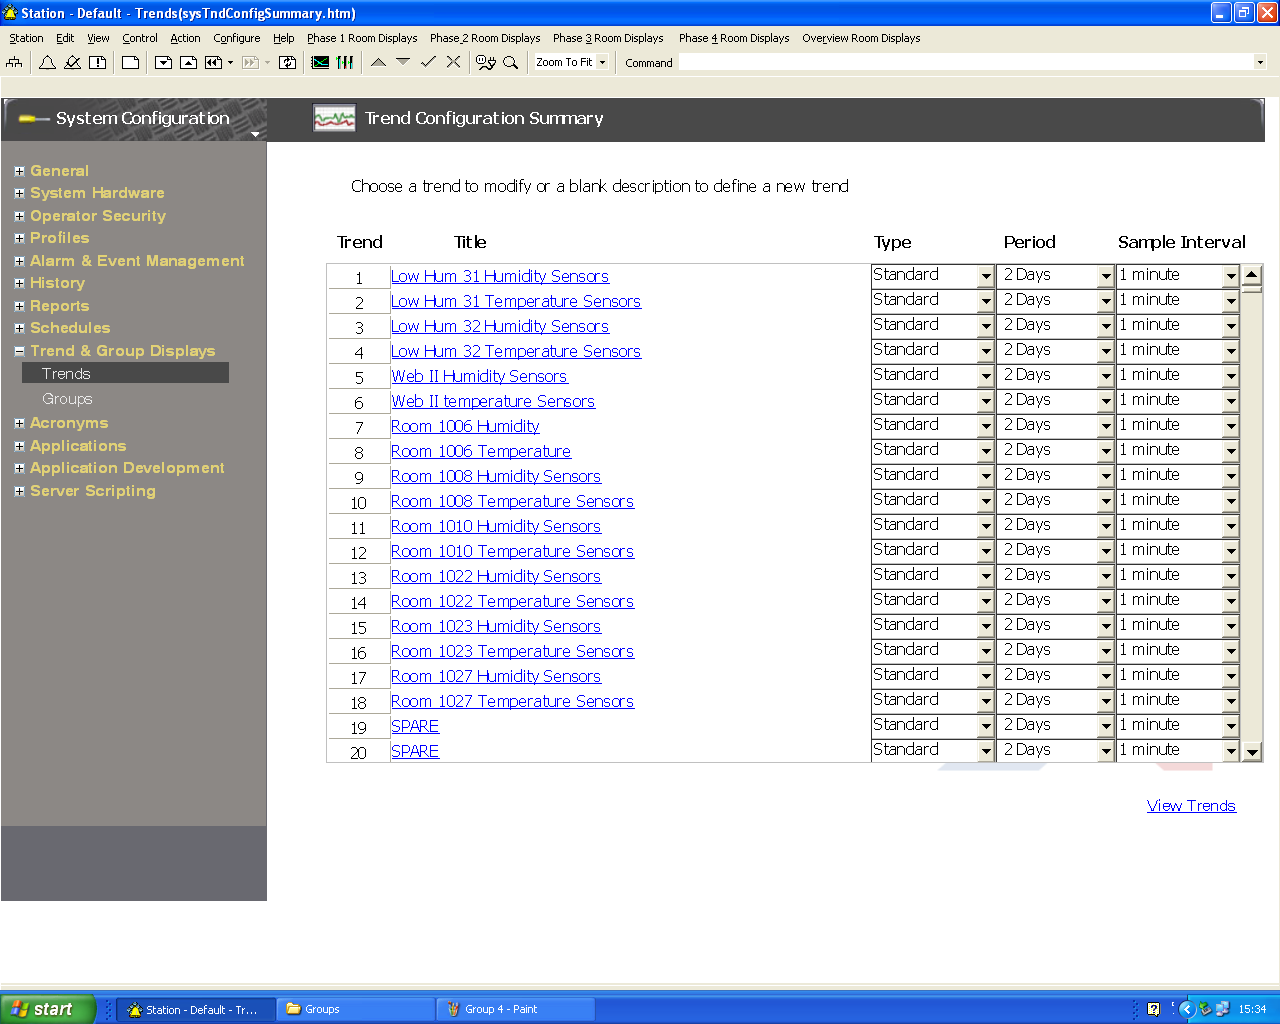Collapse the Trend & Group Displays node
1280x1024 pixels.
[x=19, y=351]
